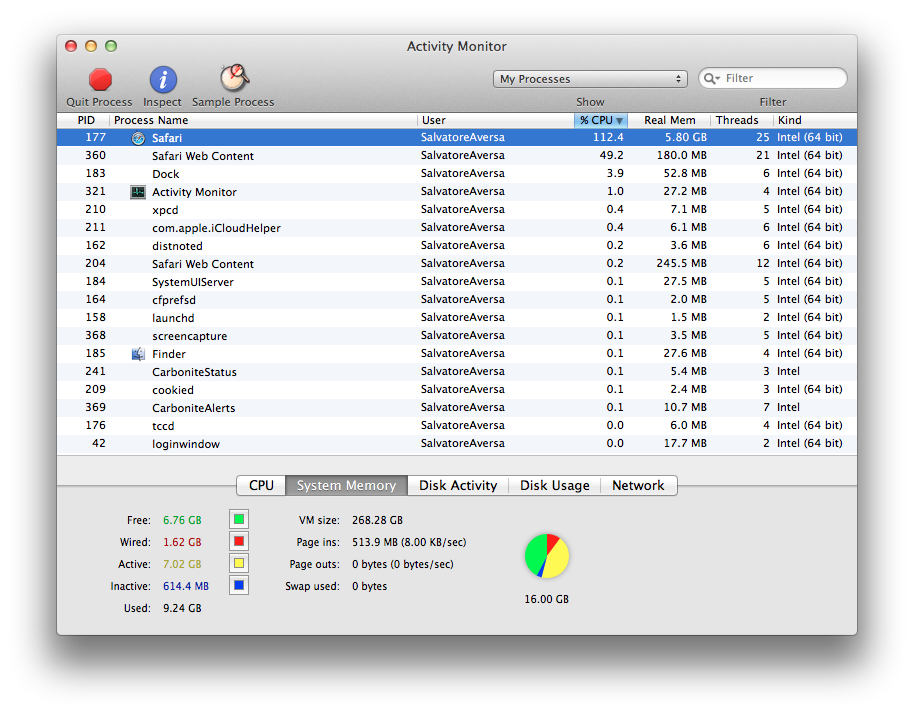
Task: Select the loginwindow process row
Action: point(457,444)
